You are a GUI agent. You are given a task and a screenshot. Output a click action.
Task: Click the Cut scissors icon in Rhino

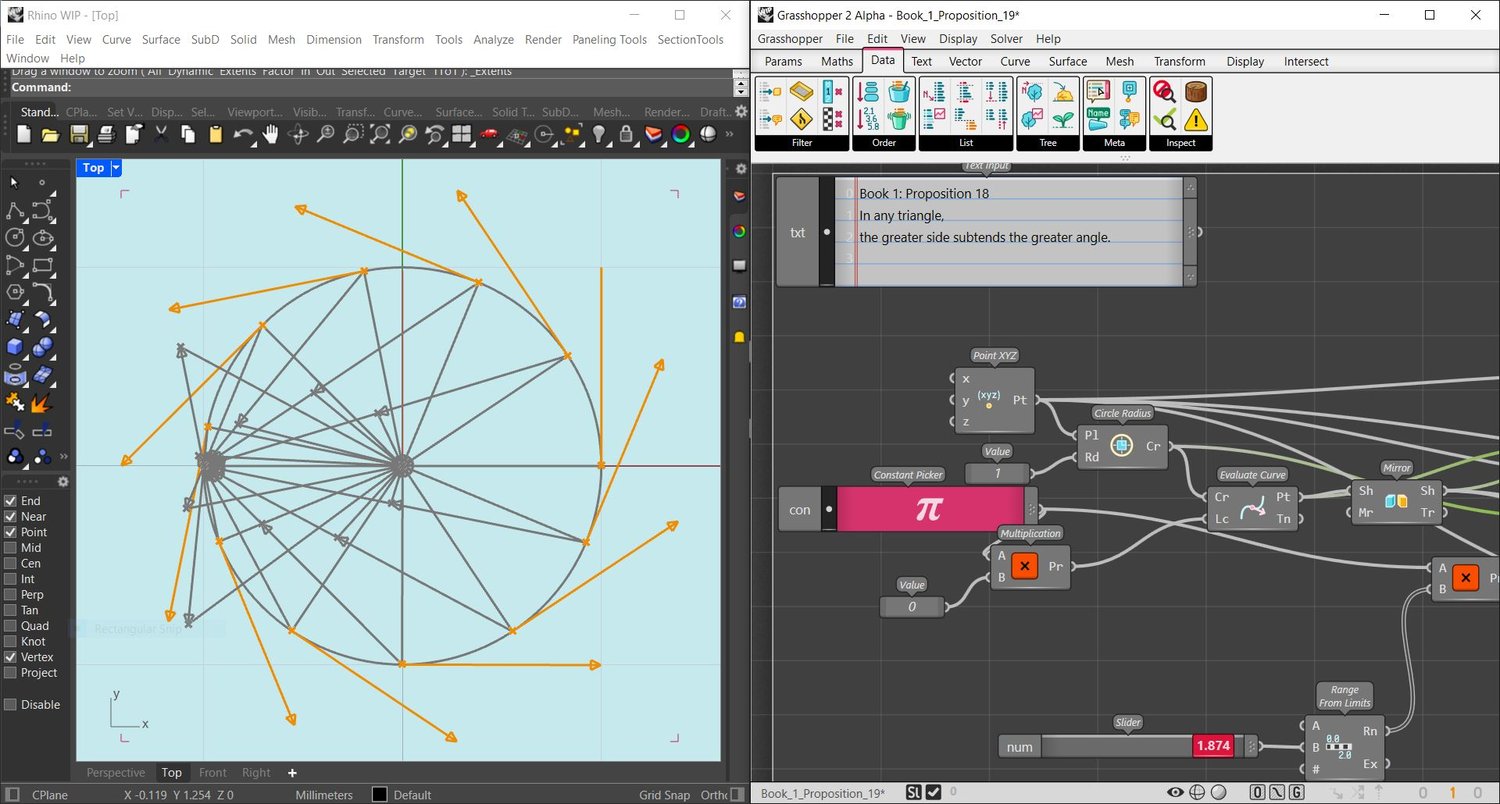[x=160, y=134]
